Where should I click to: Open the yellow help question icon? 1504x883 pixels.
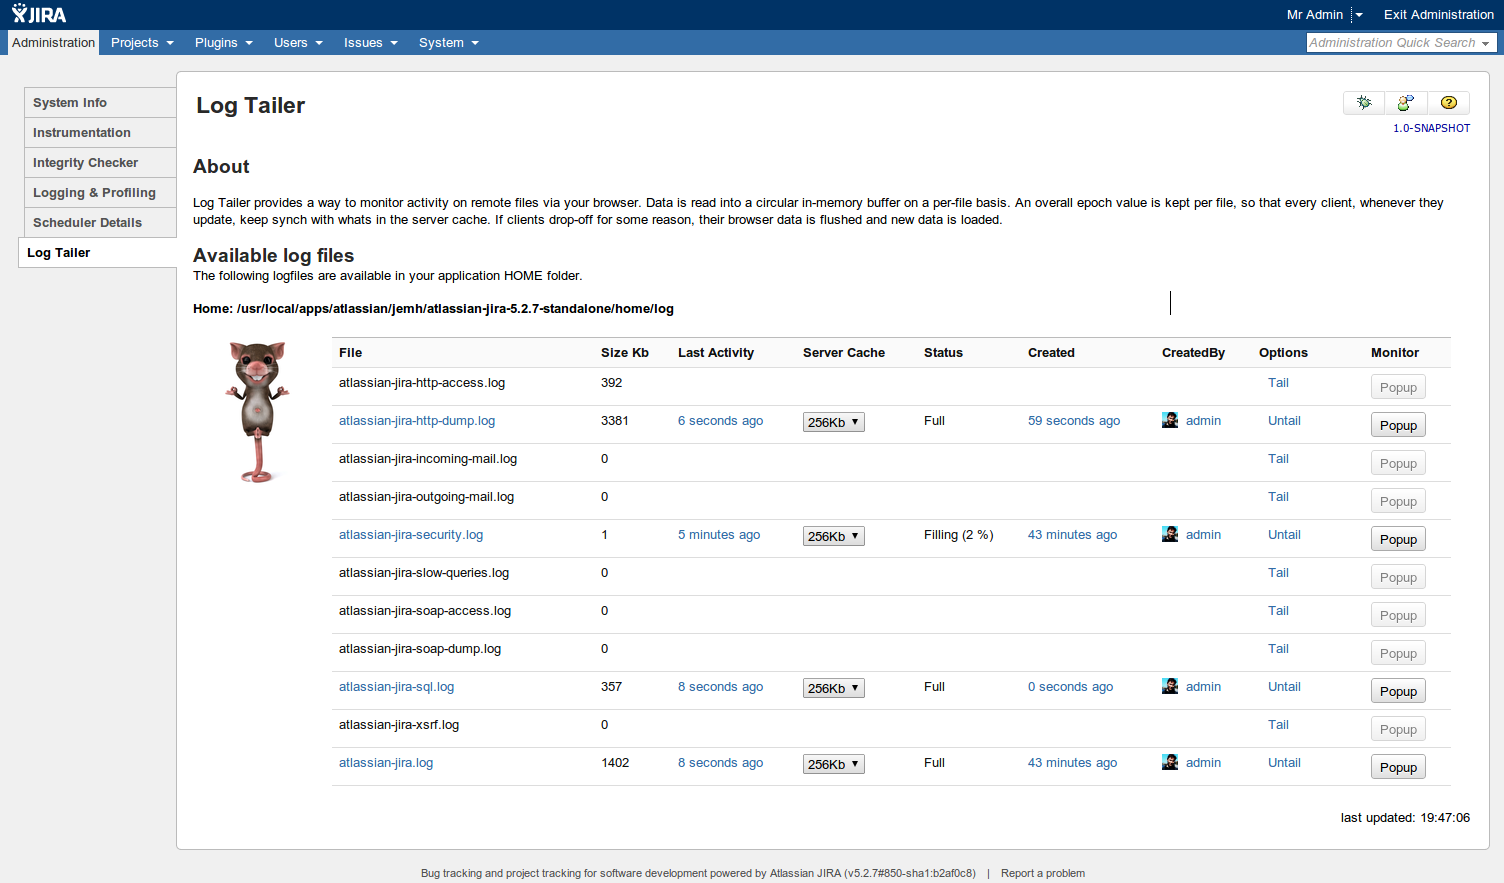coord(1448,102)
